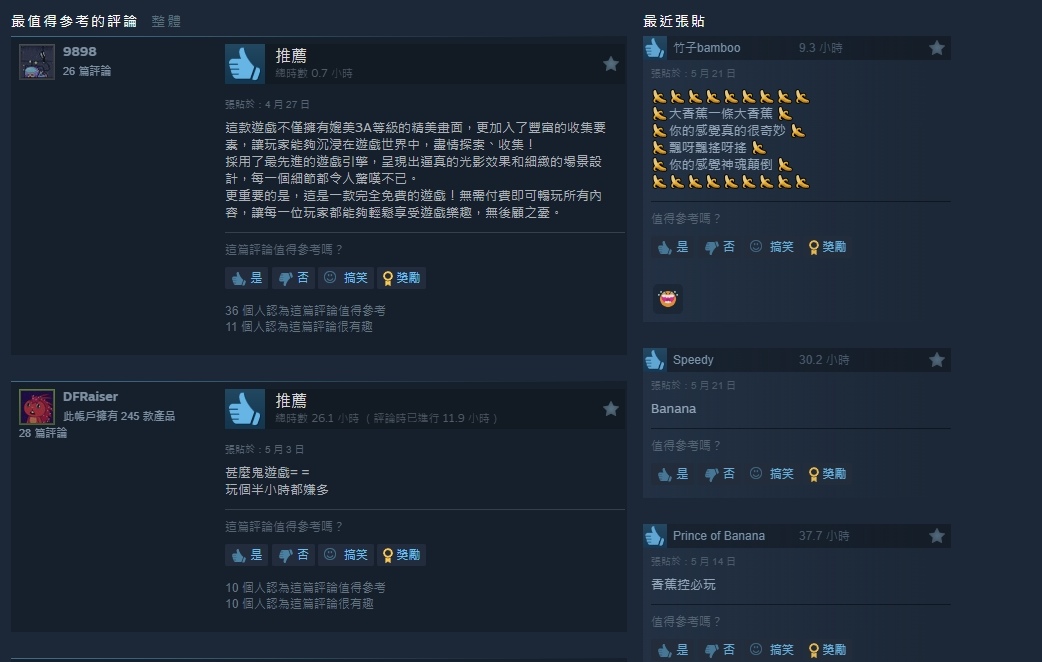Click the laughing emoji award under 竹子bamboo's review
The image size is (1042, 662).
pyautogui.click(x=668, y=299)
